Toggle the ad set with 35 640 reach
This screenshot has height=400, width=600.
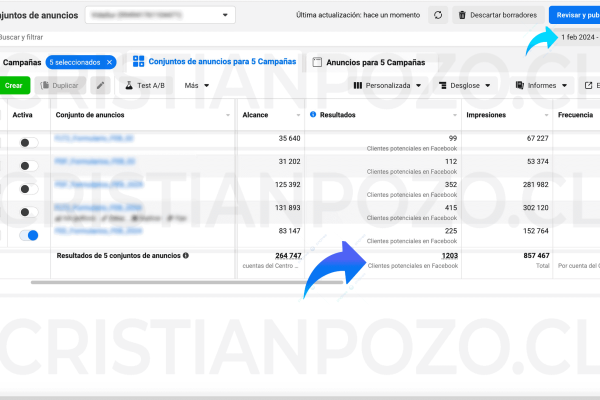coord(29,143)
